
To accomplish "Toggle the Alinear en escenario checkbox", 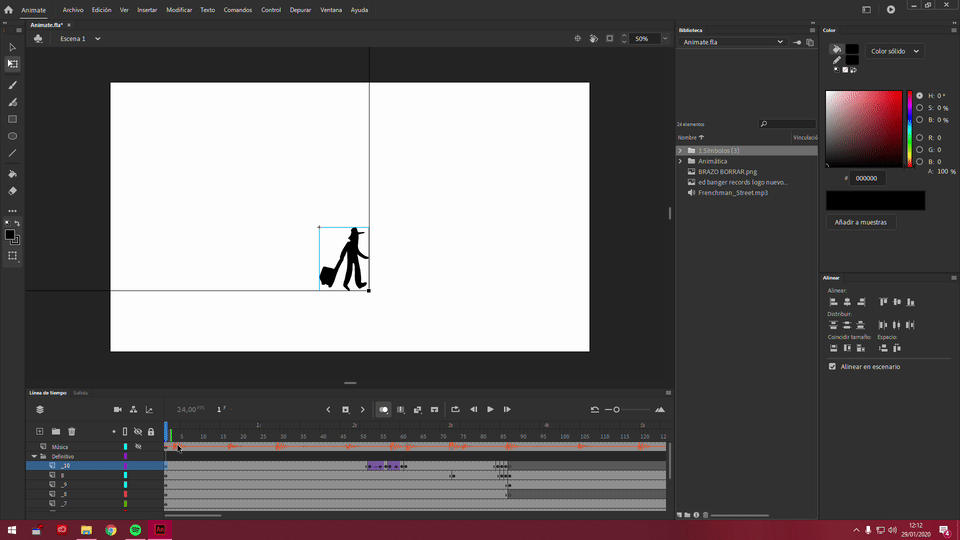I will [832, 367].
